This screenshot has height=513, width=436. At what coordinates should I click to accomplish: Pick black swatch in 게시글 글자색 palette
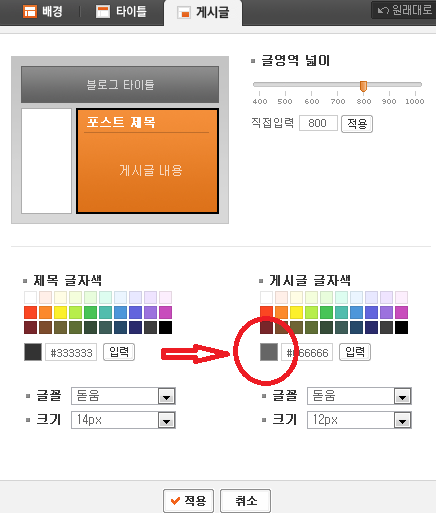tap(401, 328)
